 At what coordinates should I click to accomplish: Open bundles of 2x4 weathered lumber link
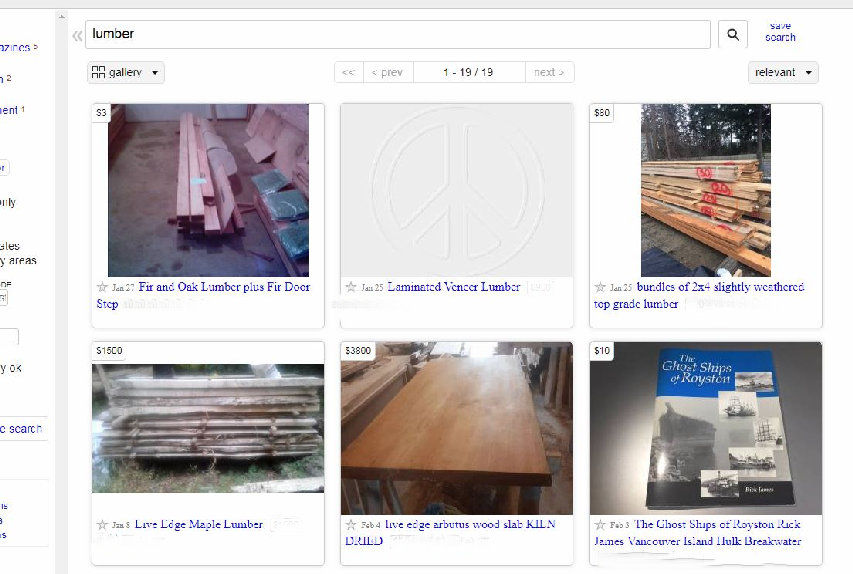click(699, 295)
